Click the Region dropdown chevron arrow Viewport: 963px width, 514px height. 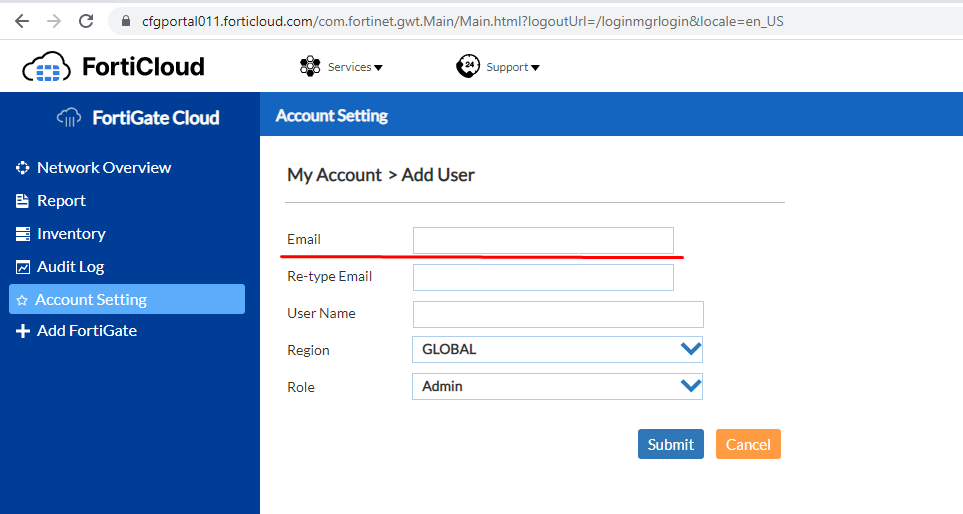tap(691, 349)
